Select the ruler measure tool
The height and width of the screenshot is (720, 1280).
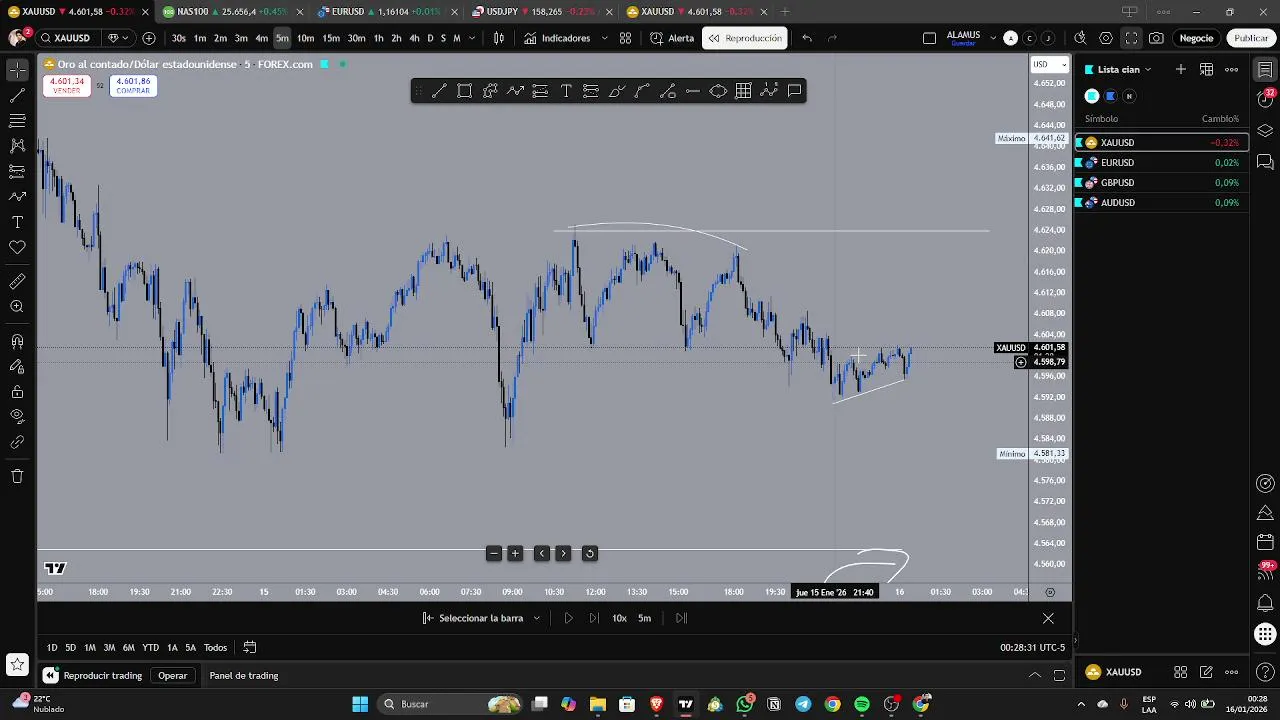(x=17, y=282)
